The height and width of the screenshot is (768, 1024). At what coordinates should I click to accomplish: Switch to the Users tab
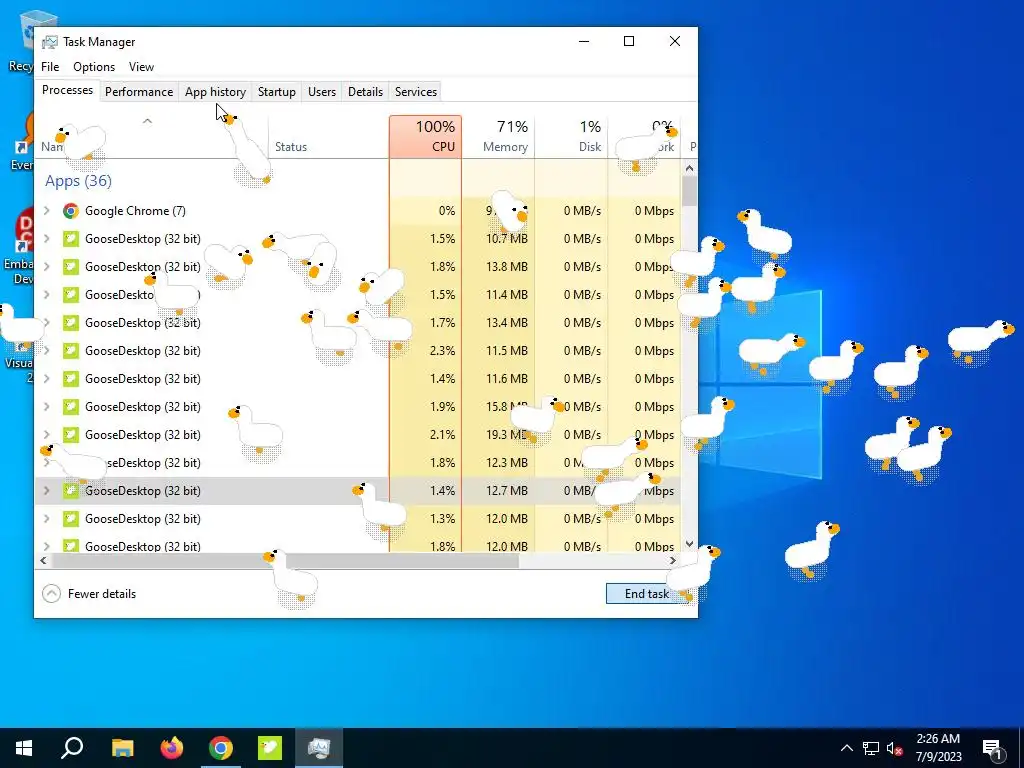point(322,92)
